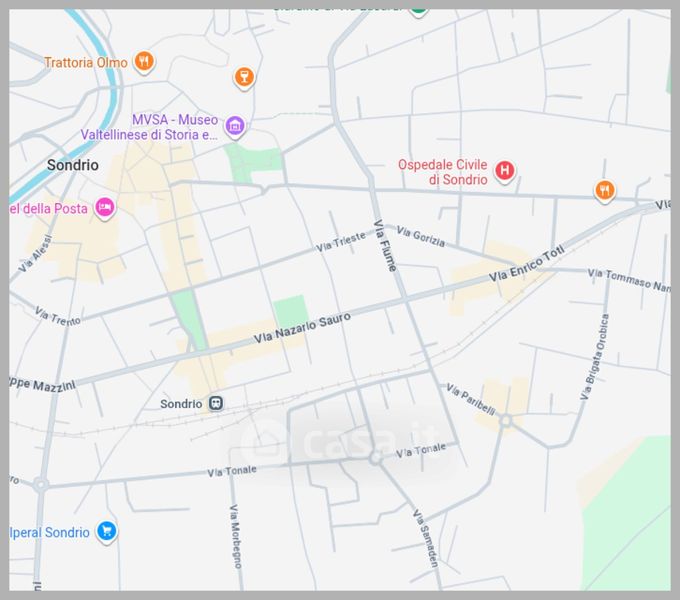Click the Via Fiume street label
Viewport: 680px width, 600px height.
click(385, 245)
